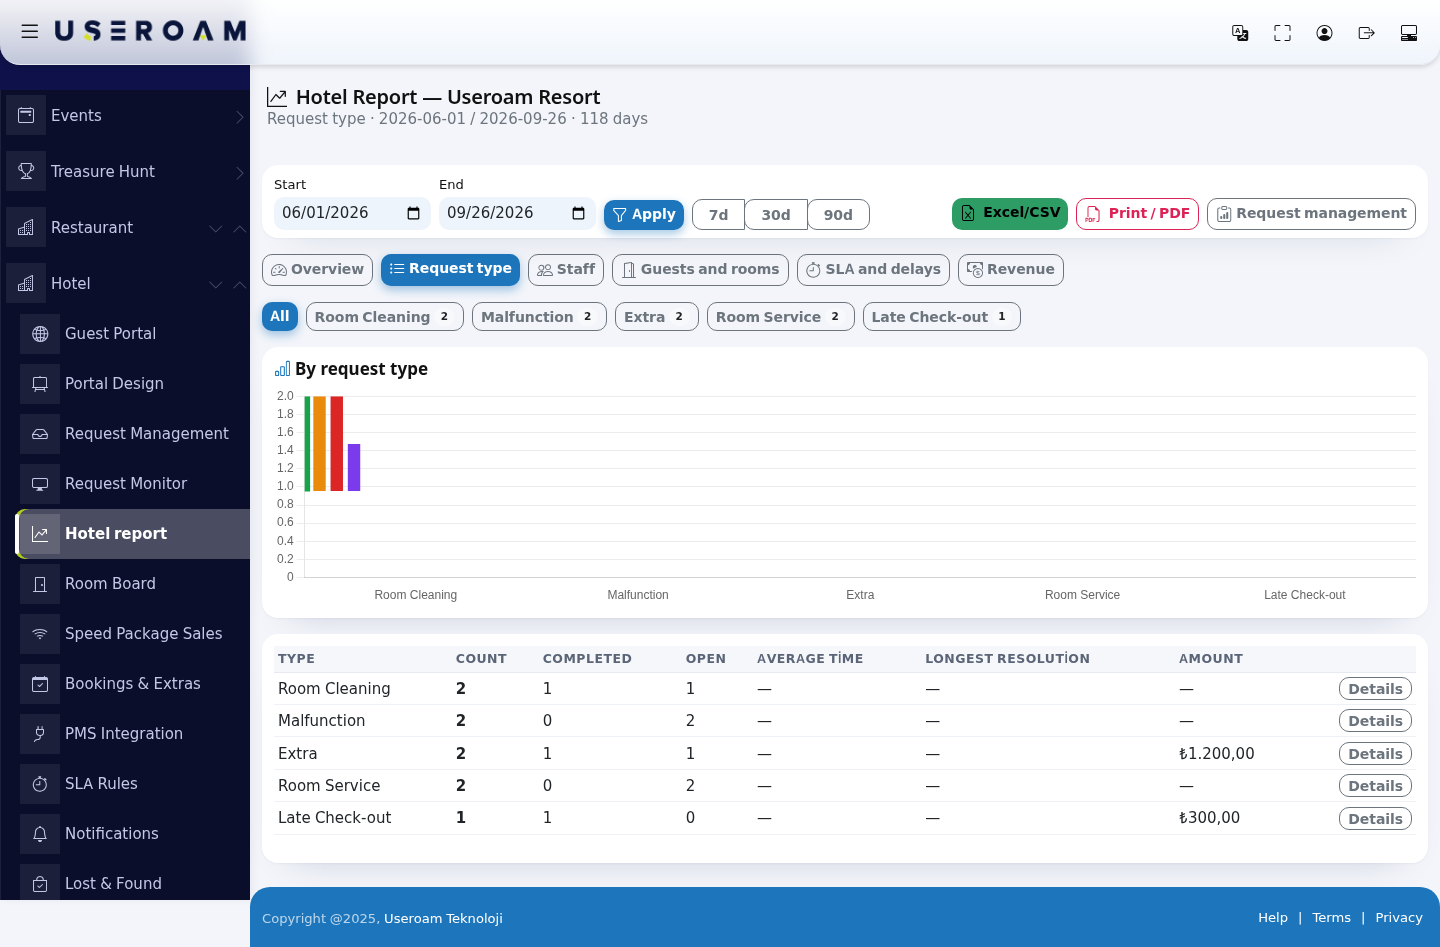The height and width of the screenshot is (947, 1440).
Task: Expand the Restaurant menu chevron
Action: pyautogui.click(x=215, y=228)
